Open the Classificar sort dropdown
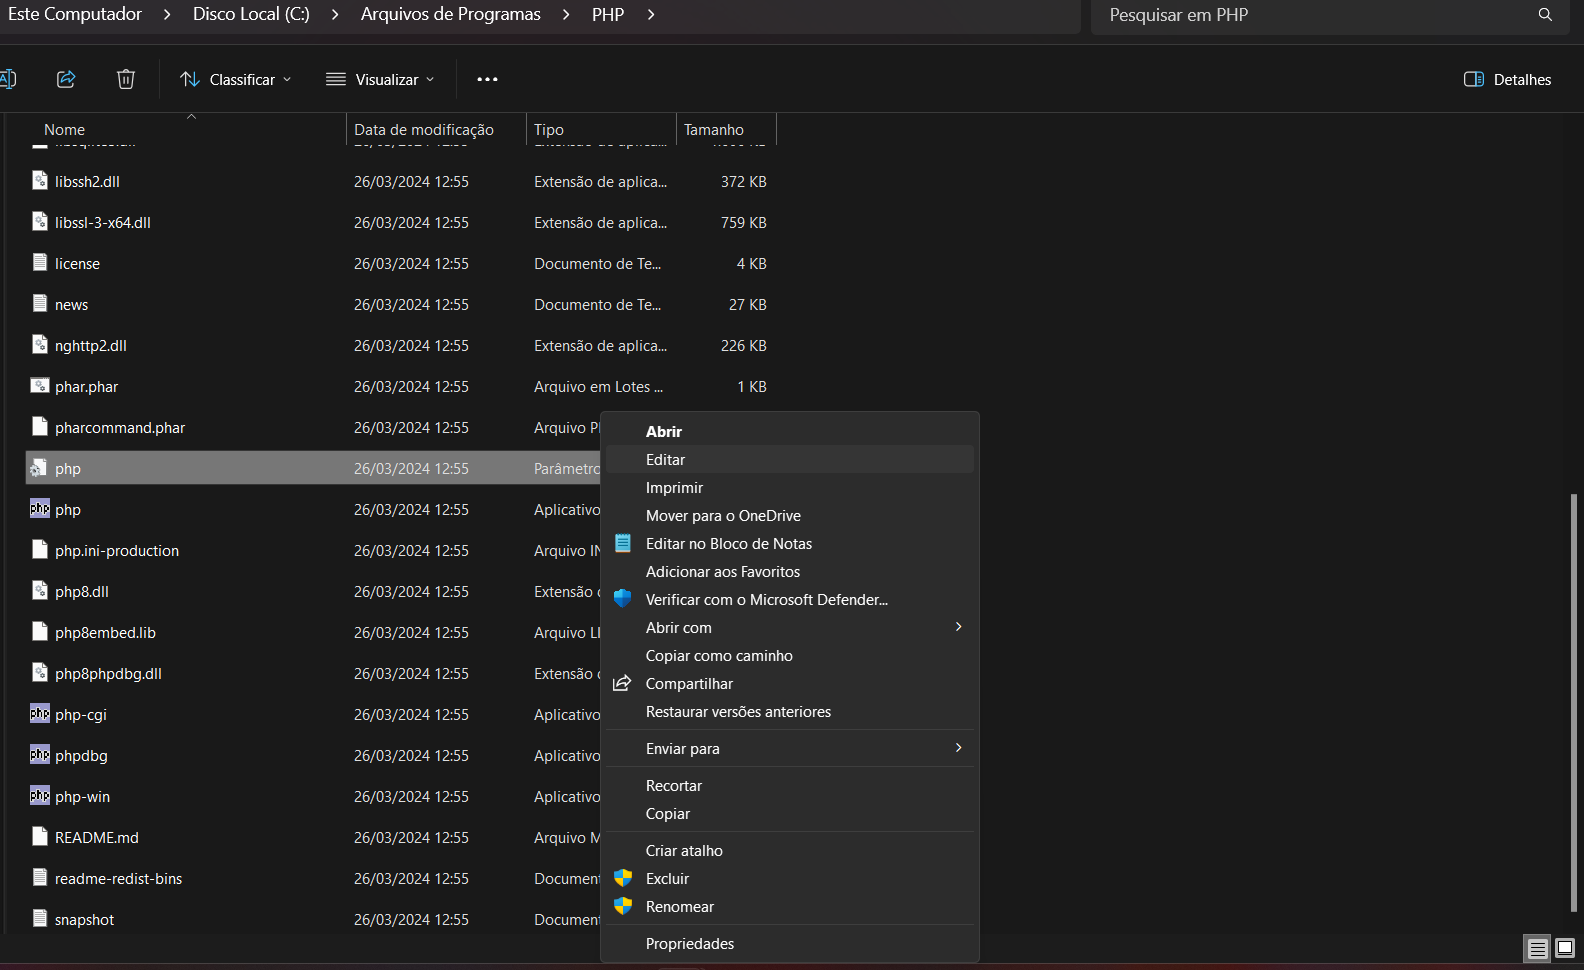 (x=236, y=79)
